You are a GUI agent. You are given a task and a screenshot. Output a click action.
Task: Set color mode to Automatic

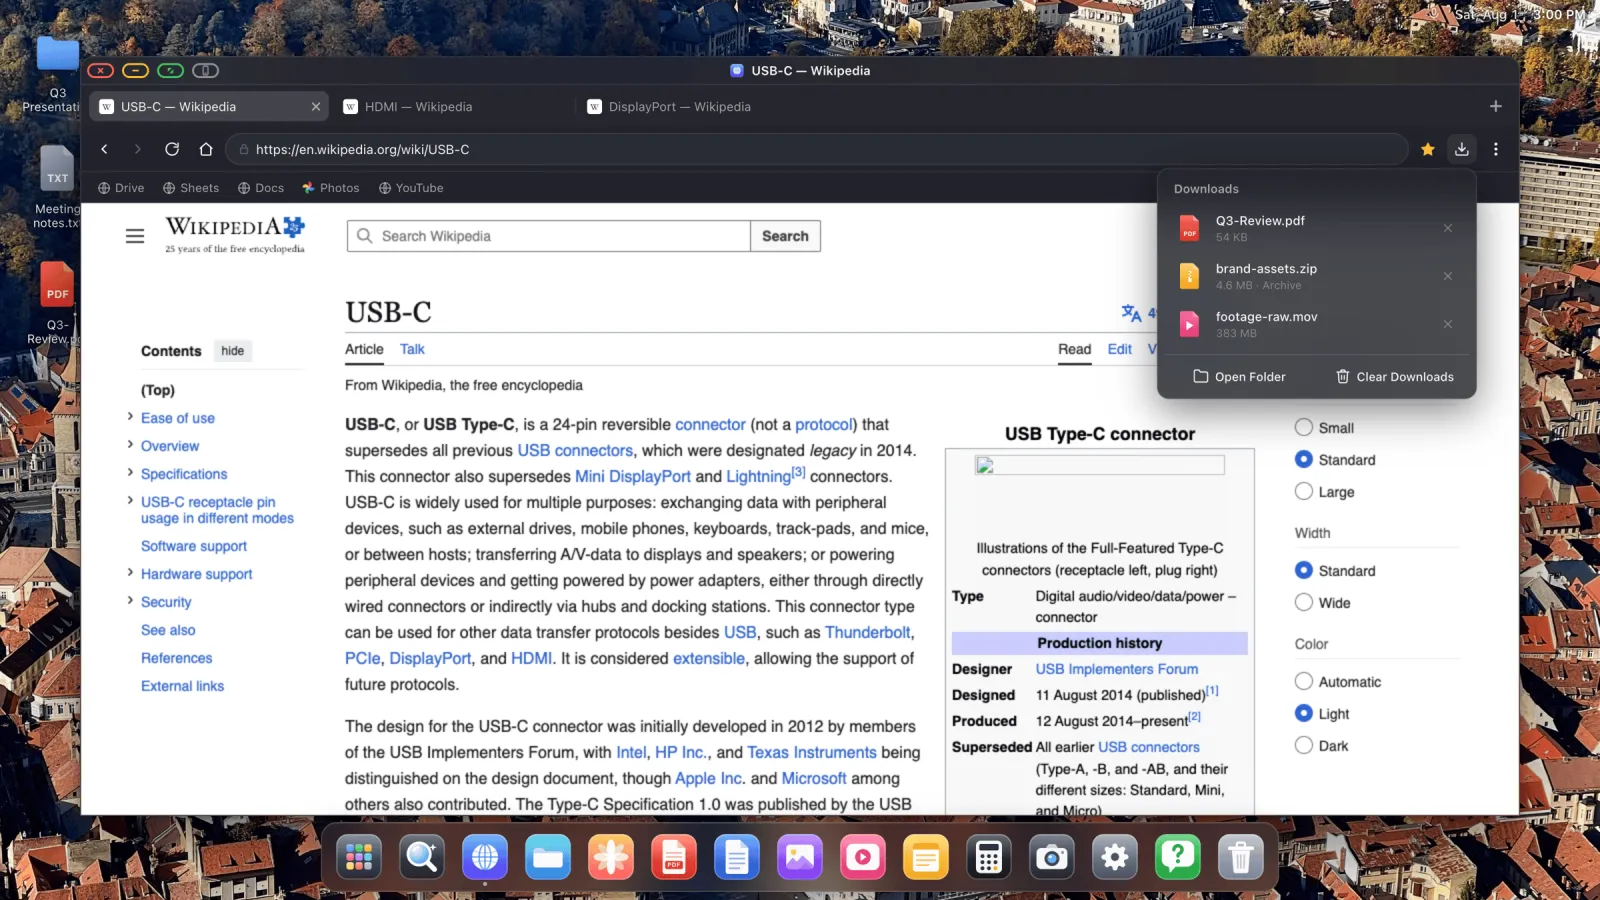pyautogui.click(x=1304, y=681)
